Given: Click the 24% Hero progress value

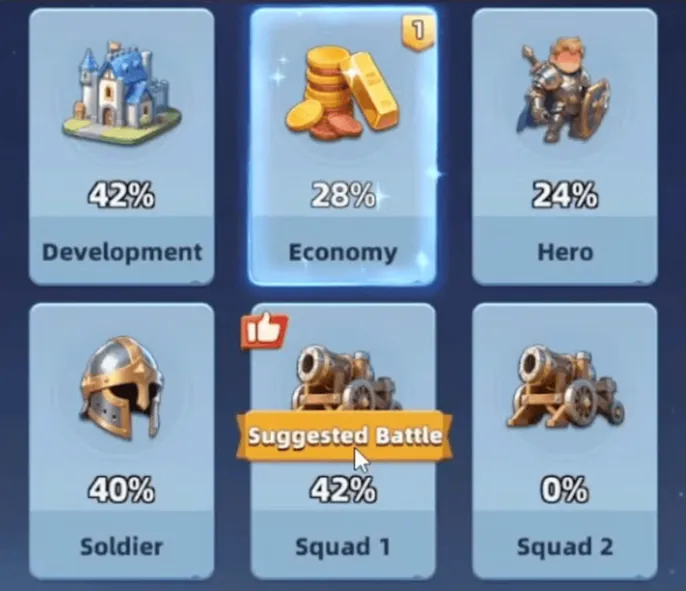Looking at the screenshot, I should (x=565, y=195).
